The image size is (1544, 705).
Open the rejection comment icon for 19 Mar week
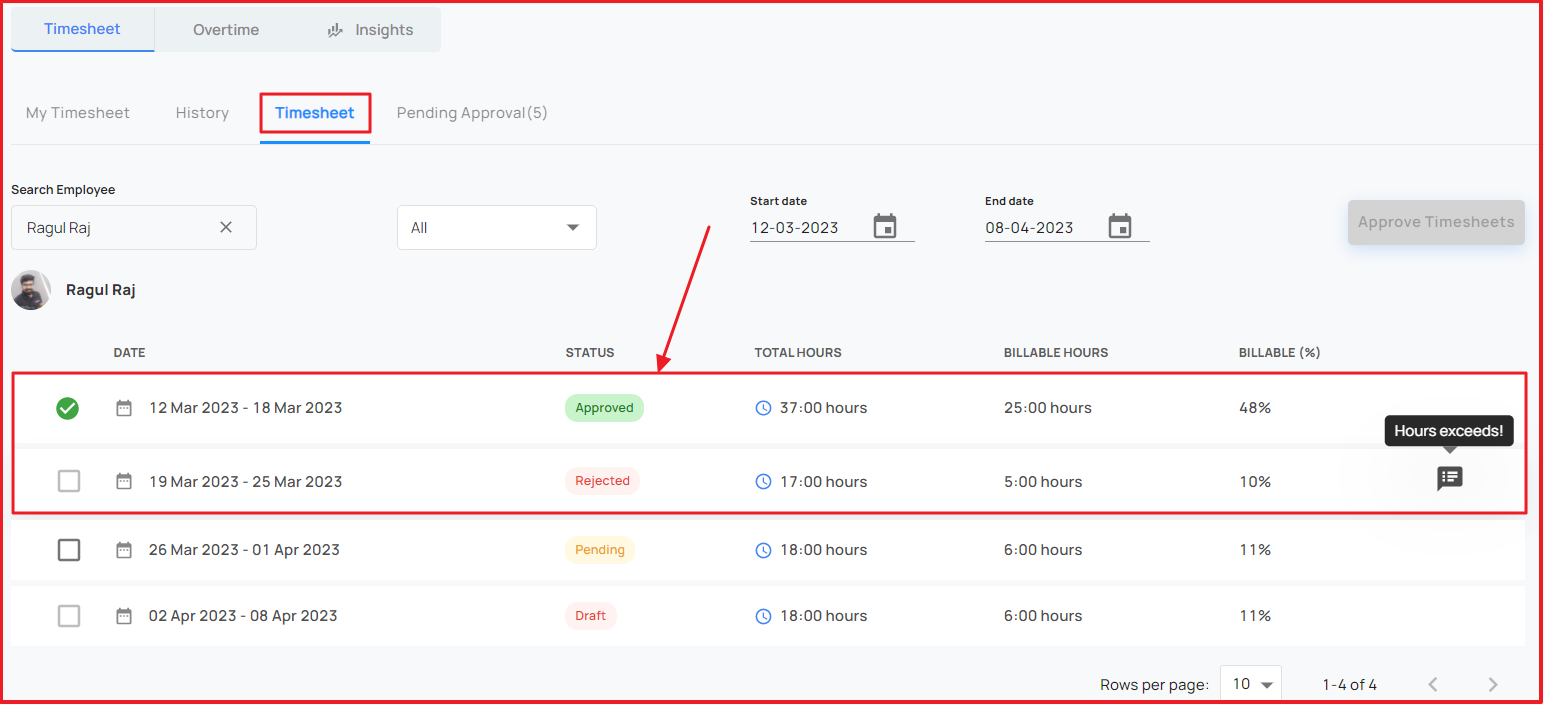click(1450, 478)
